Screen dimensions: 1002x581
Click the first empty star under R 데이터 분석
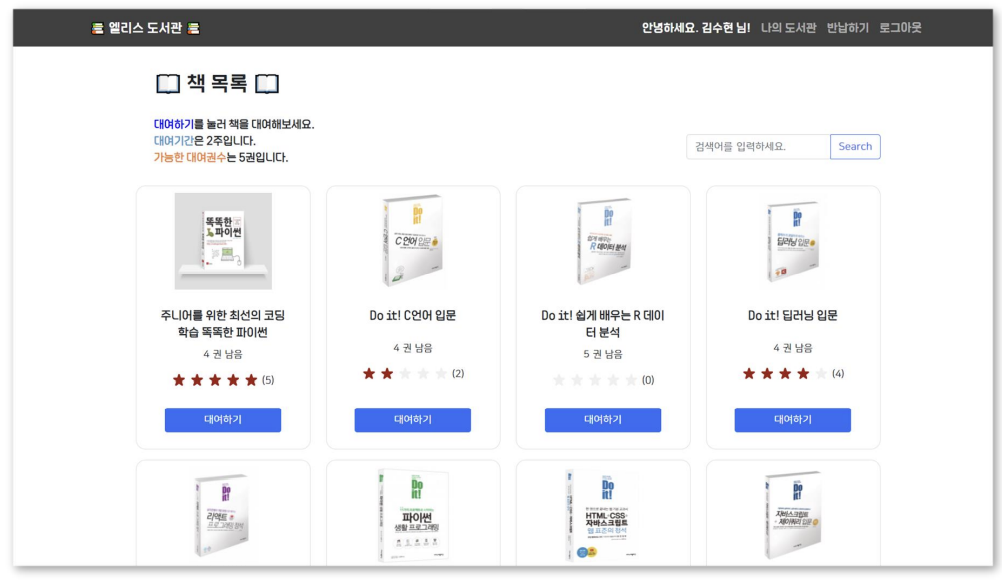(559, 380)
